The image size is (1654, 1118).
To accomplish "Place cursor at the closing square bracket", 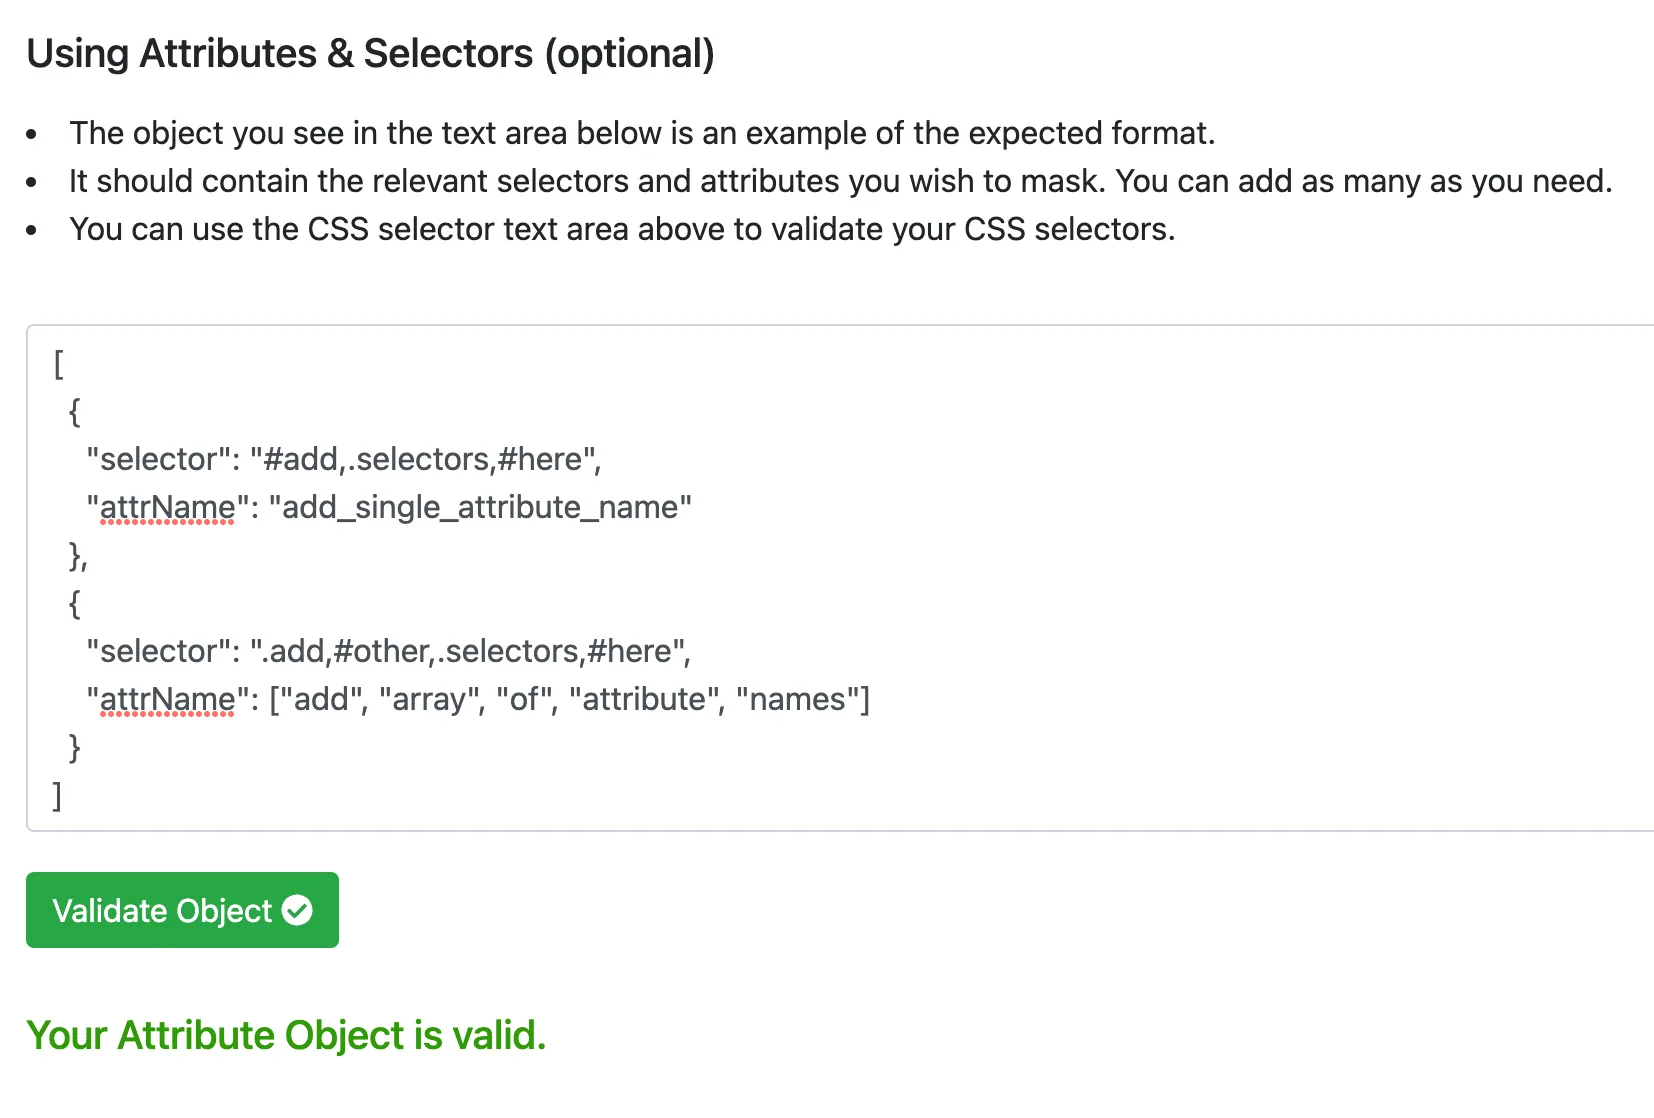I will click(57, 795).
